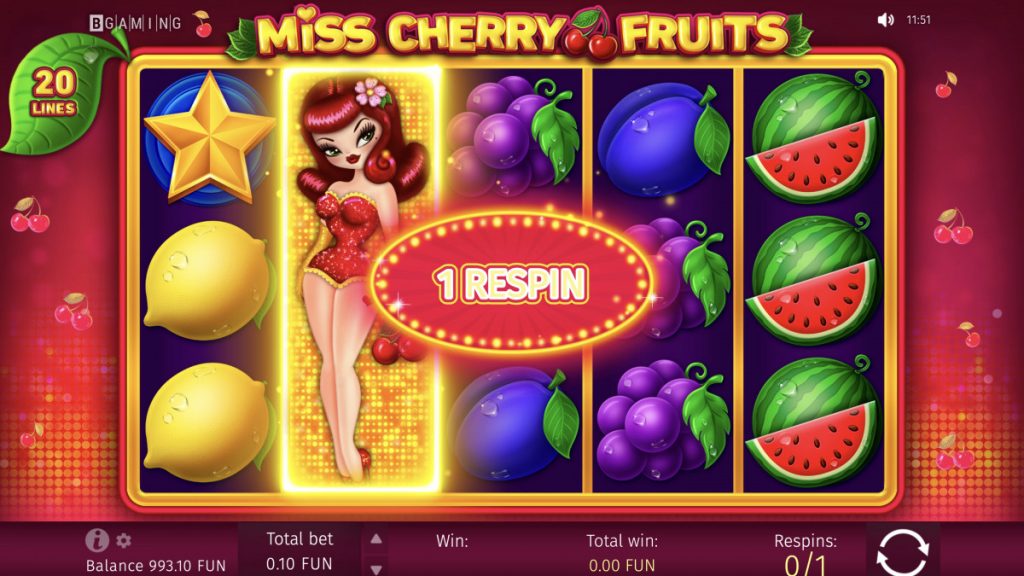The height and width of the screenshot is (576, 1024).
Task: Increase total bet with up arrow
Action: 376,539
